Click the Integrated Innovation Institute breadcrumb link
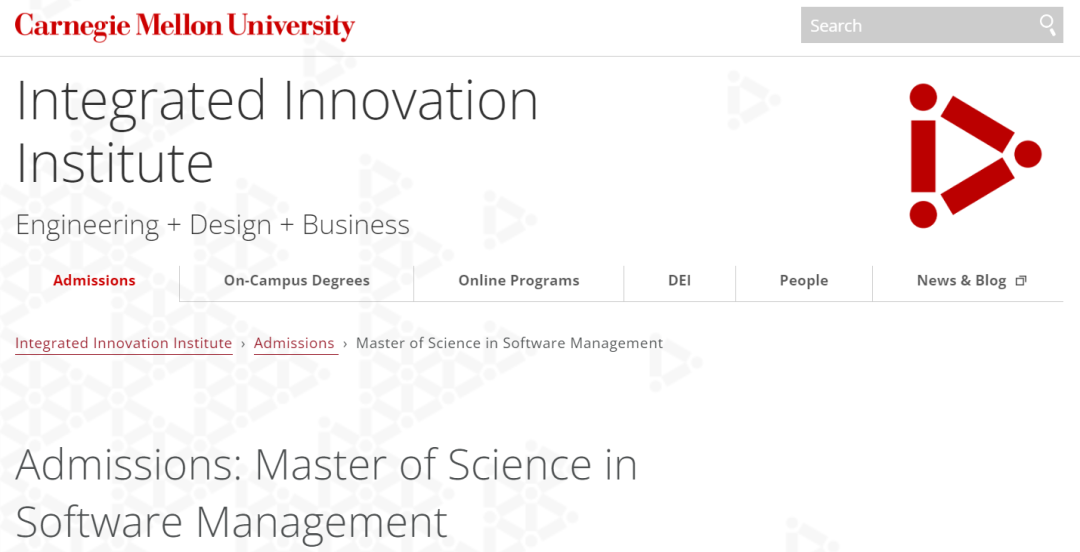This screenshot has height=552, width=1080. [x=123, y=343]
